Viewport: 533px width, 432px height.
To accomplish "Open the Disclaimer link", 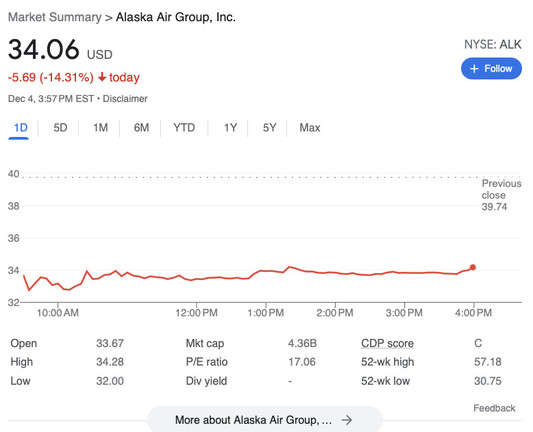I will [125, 99].
